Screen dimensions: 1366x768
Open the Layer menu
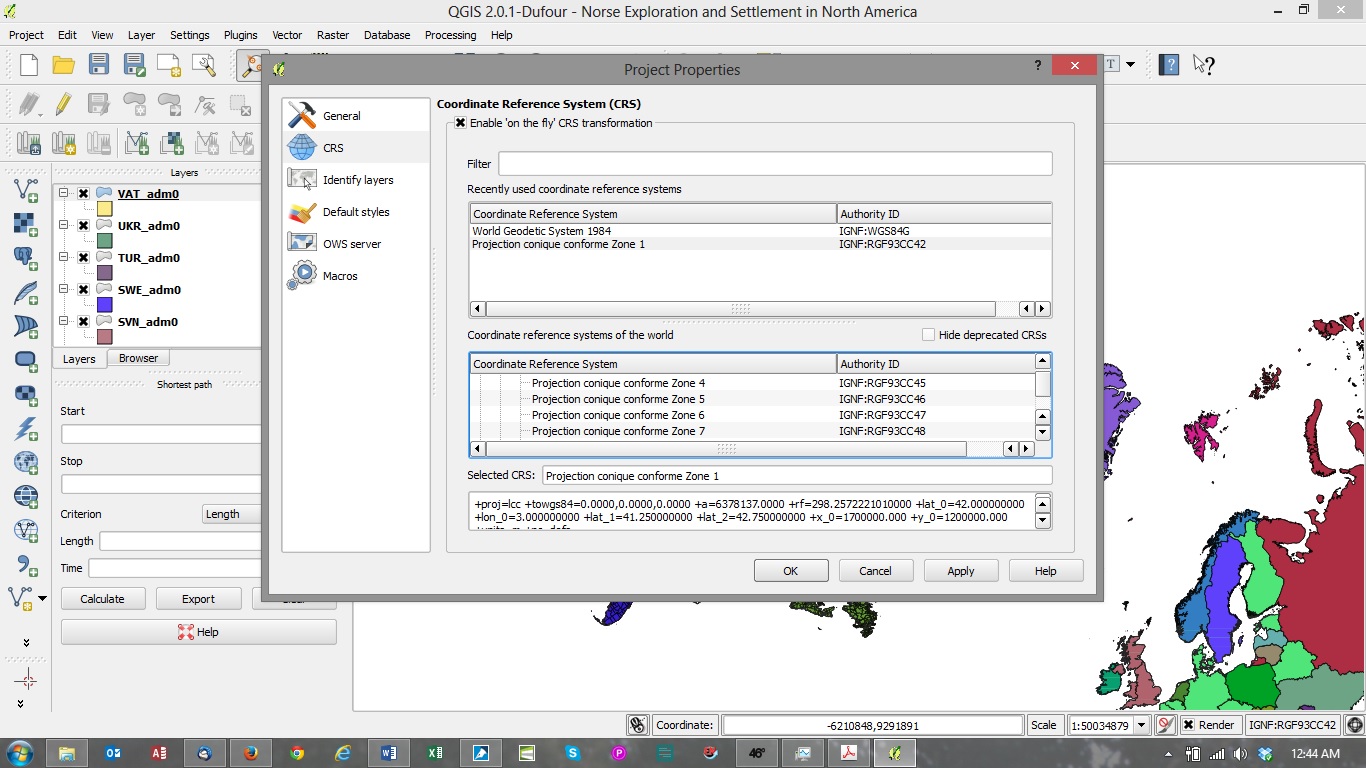141,35
